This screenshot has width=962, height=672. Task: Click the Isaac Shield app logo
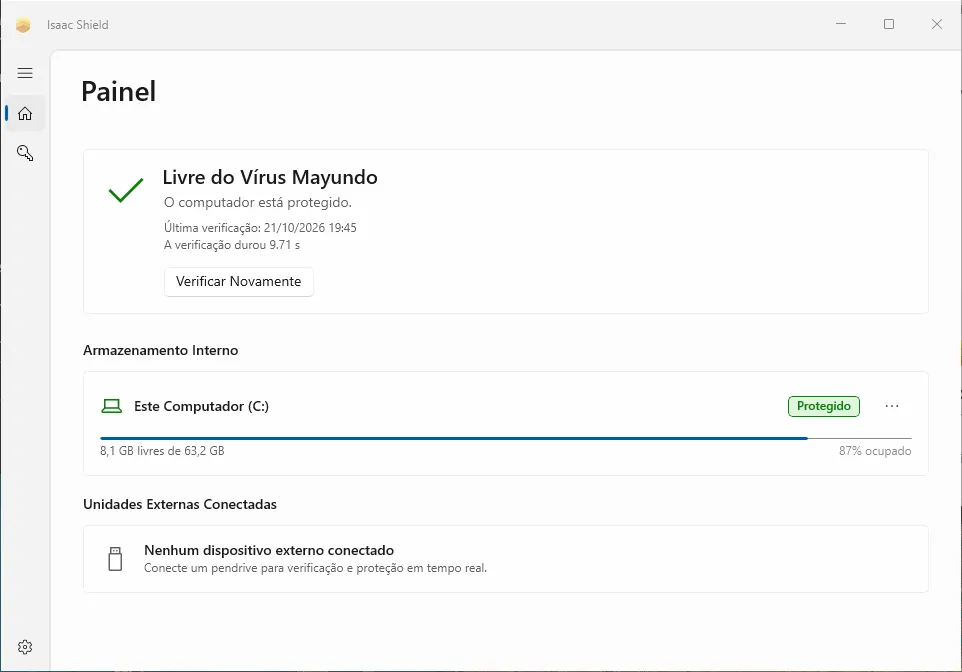(23, 25)
